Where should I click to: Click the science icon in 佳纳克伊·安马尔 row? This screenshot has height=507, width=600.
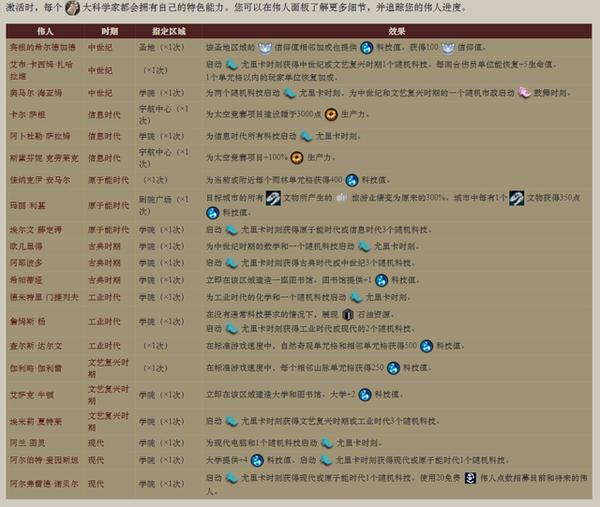pyautogui.click(x=353, y=178)
